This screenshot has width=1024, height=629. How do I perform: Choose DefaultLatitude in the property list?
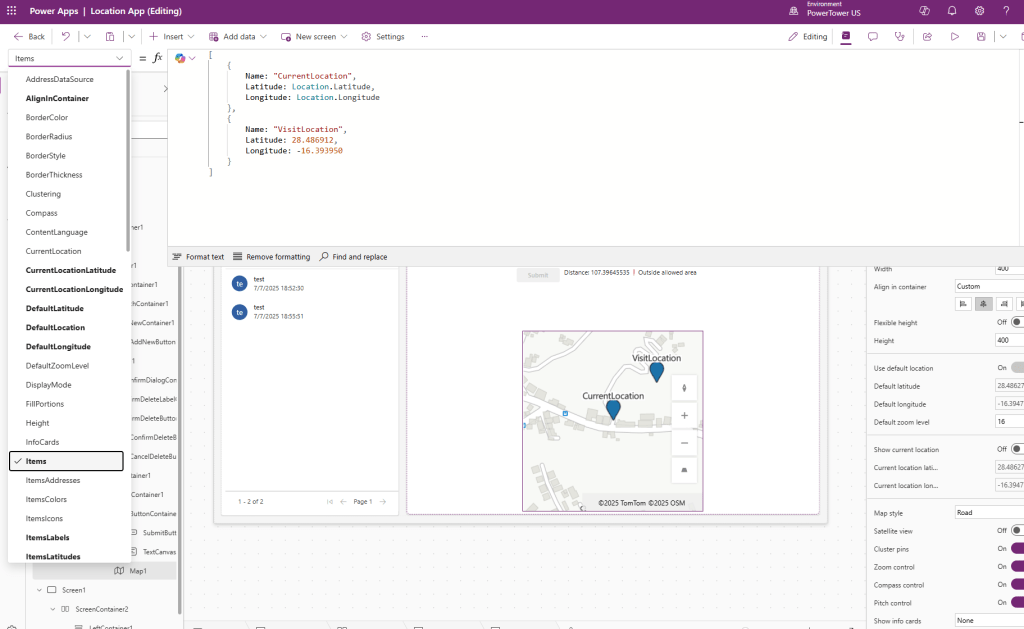tap(55, 308)
